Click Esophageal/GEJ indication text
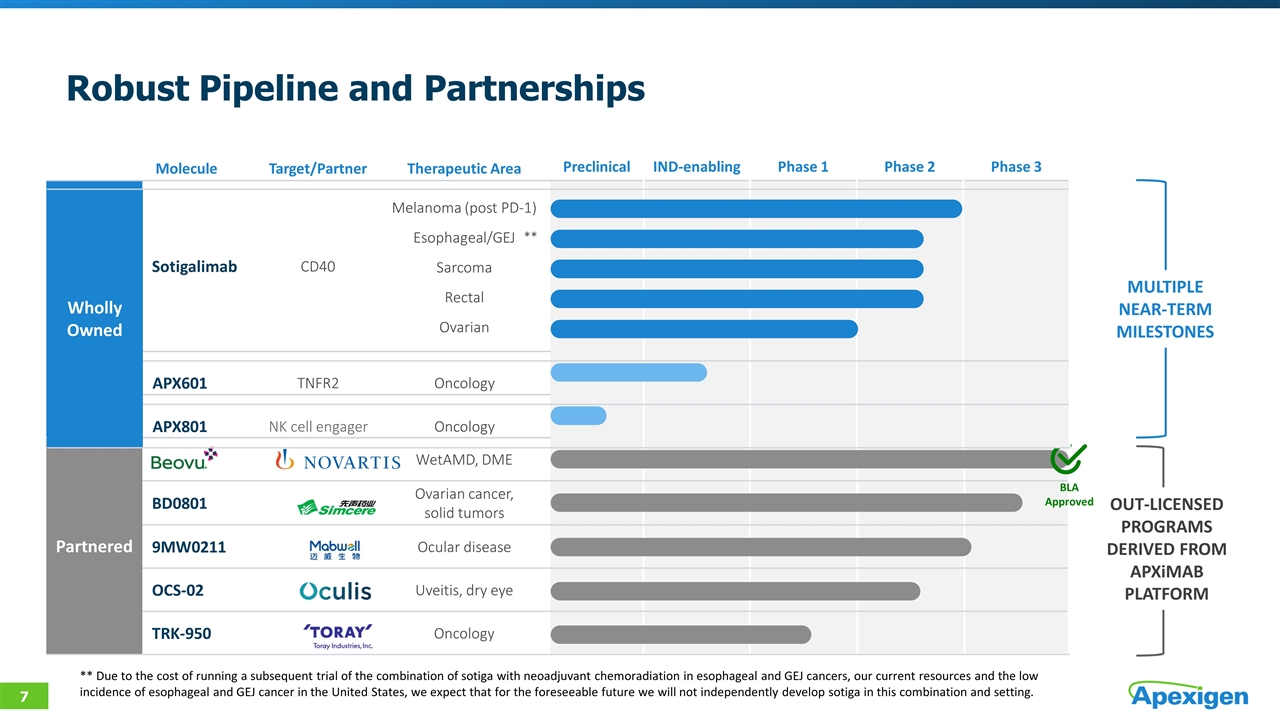 pyautogui.click(x=464, y=238)
